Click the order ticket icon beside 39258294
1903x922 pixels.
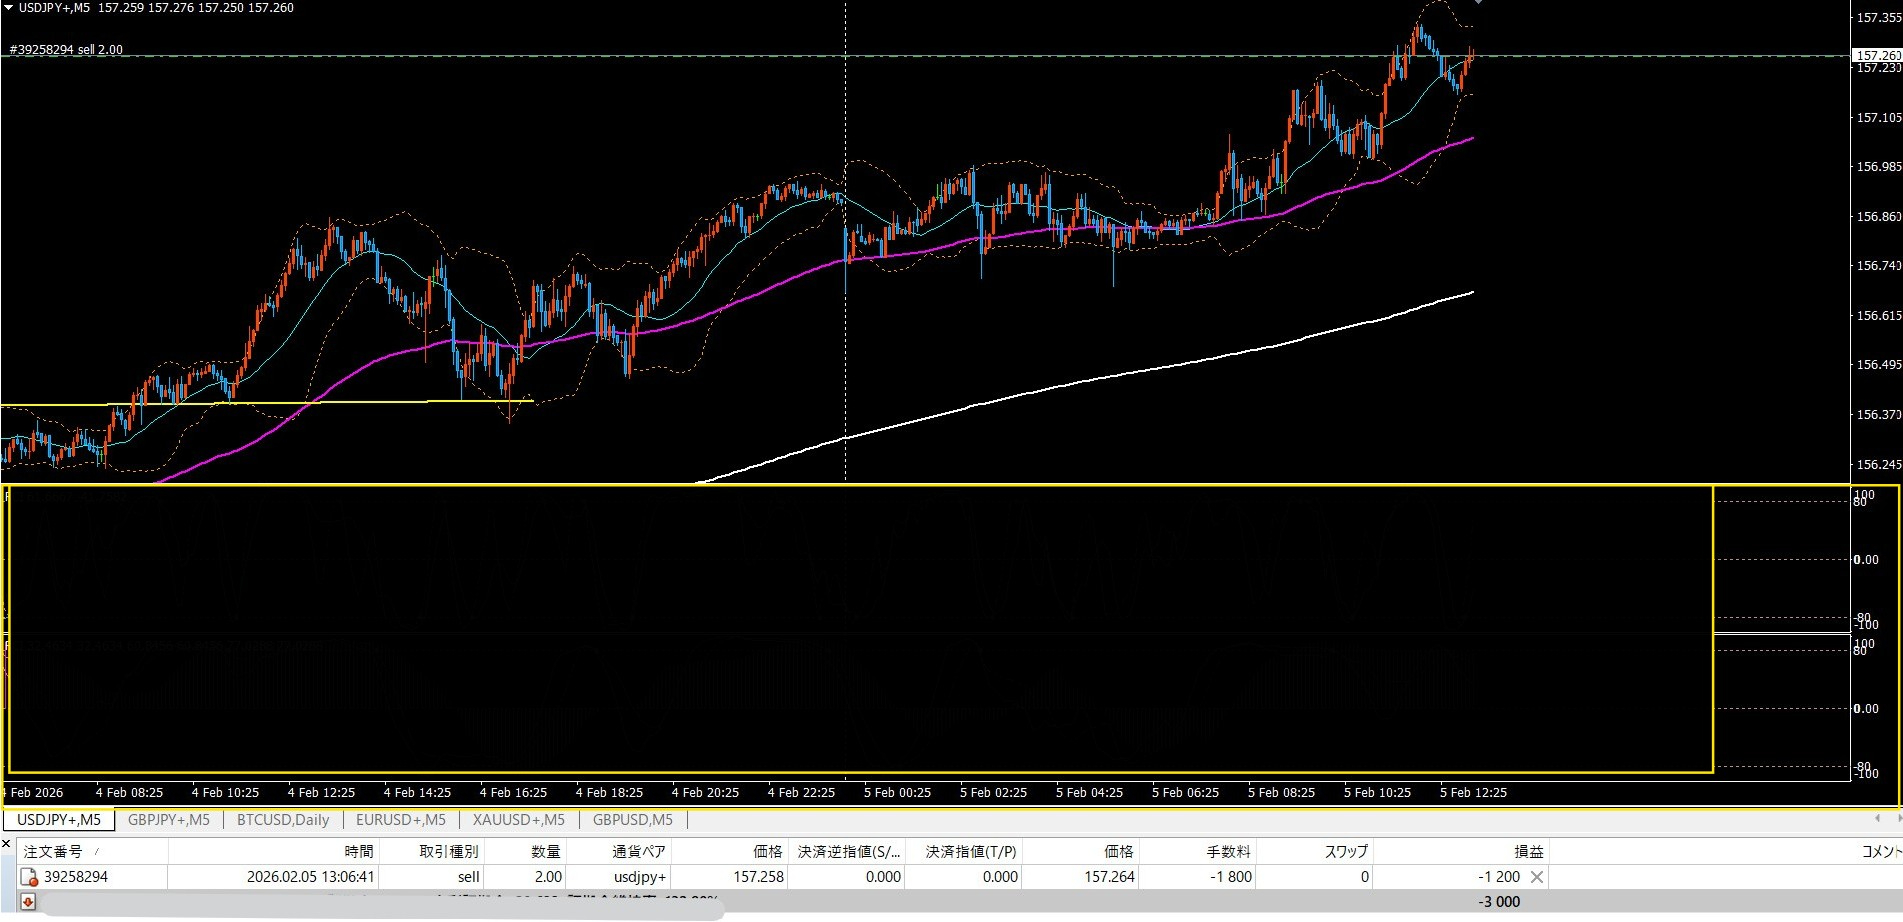tap(30, 878)
